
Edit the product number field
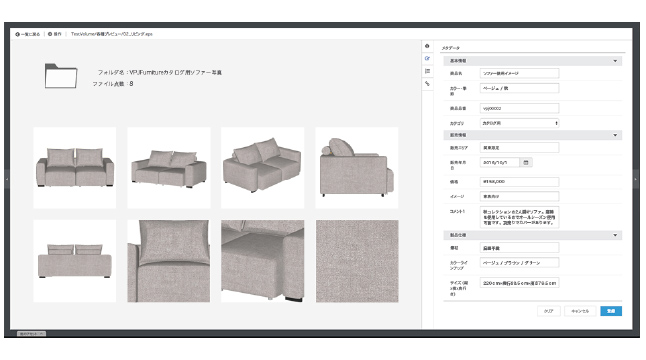pos(519,108)
